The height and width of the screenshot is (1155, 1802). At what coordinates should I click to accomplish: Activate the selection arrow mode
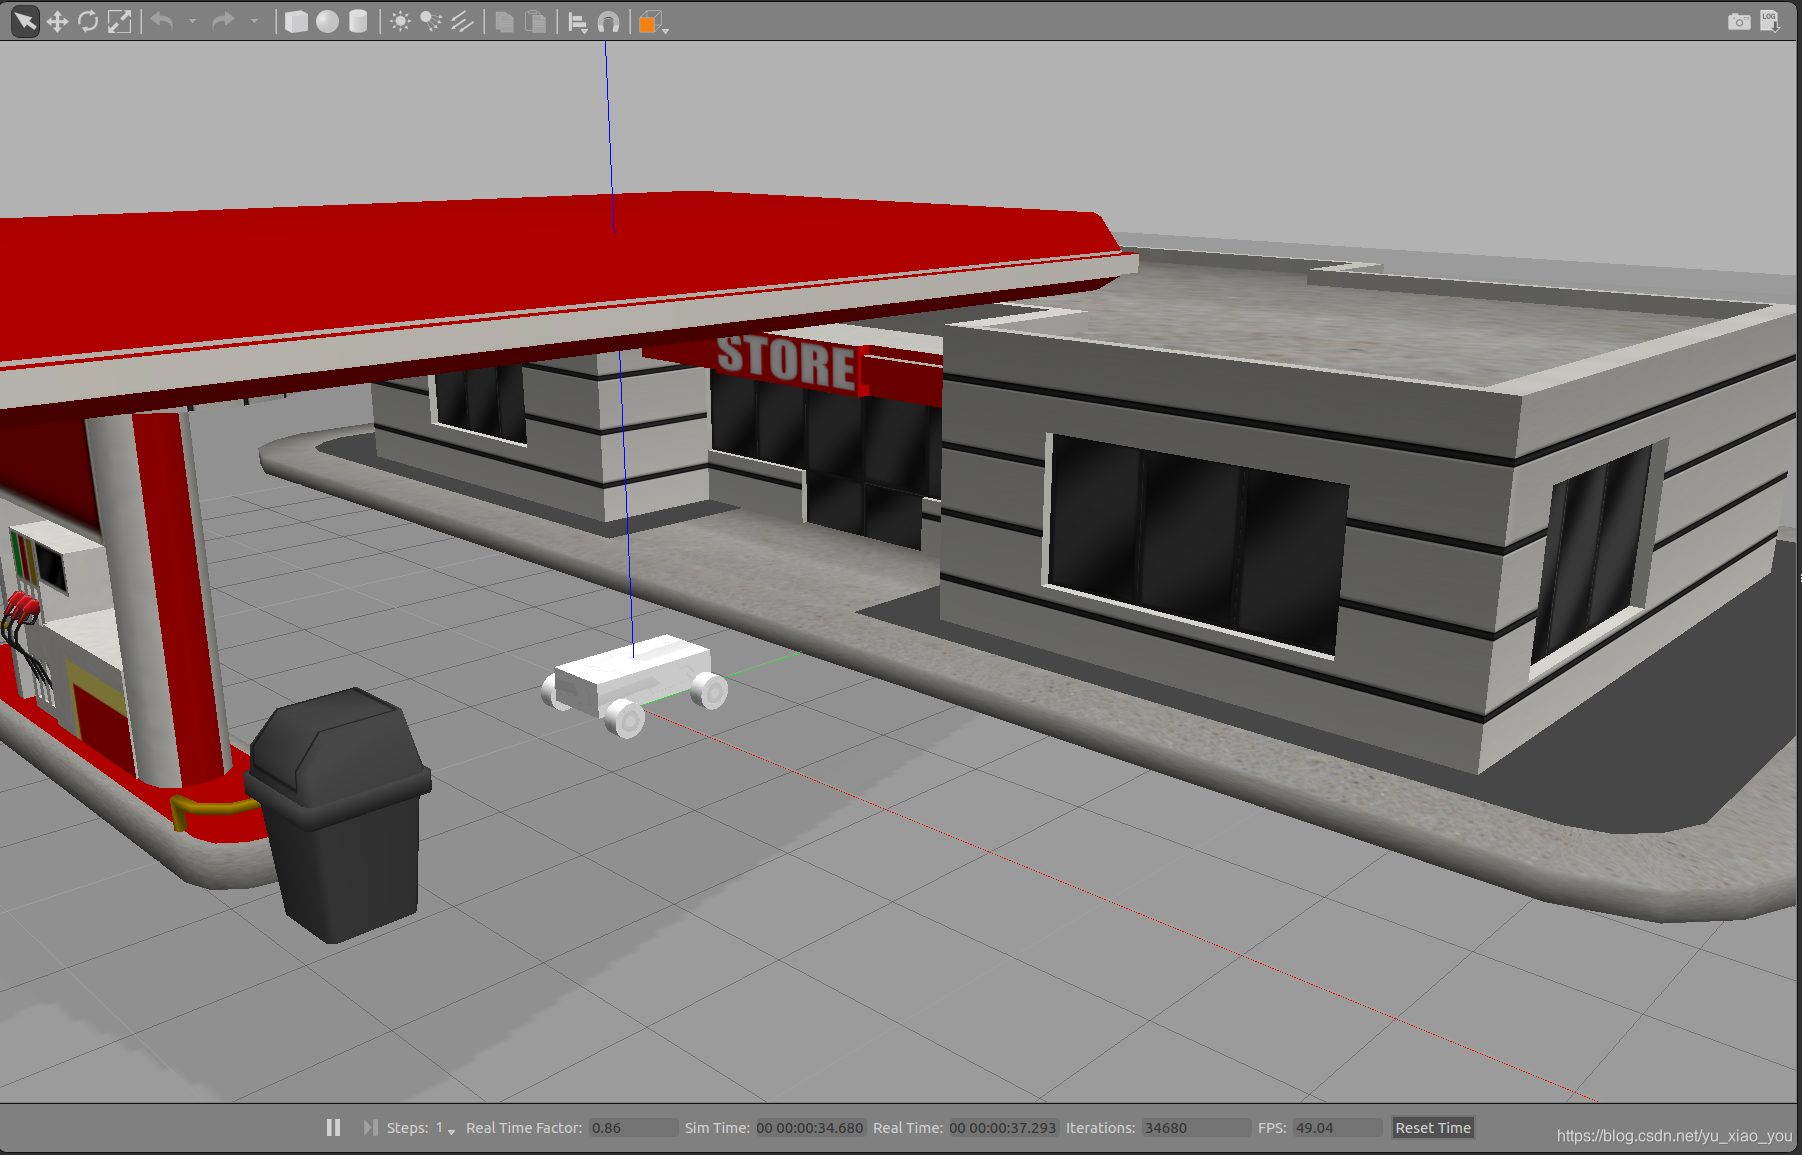[25, 22]
